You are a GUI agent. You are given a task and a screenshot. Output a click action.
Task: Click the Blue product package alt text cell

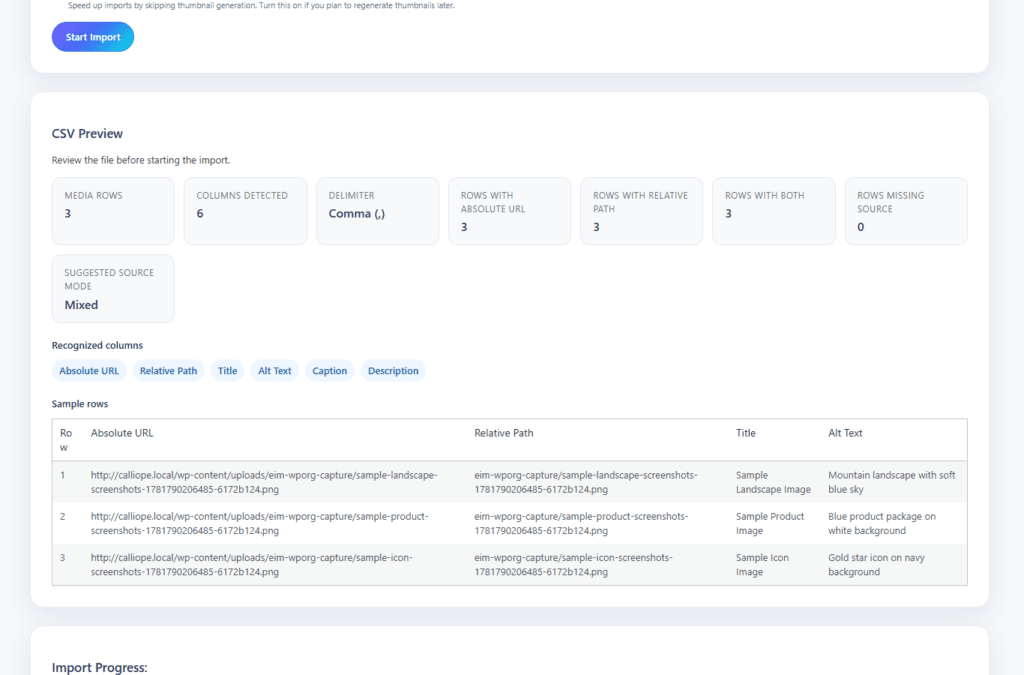coord(882,524)
